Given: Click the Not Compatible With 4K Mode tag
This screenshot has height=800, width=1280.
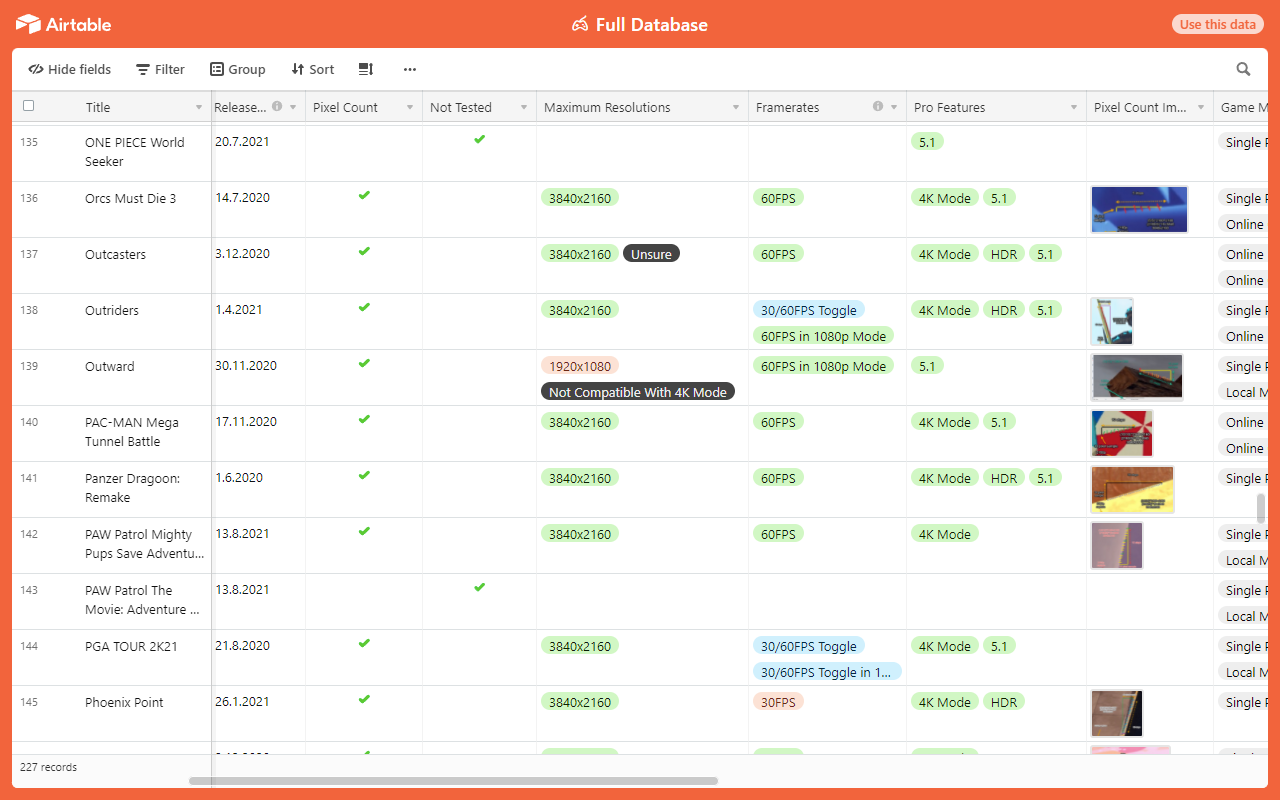Looking at the screenshot, I should coord(638,392).
